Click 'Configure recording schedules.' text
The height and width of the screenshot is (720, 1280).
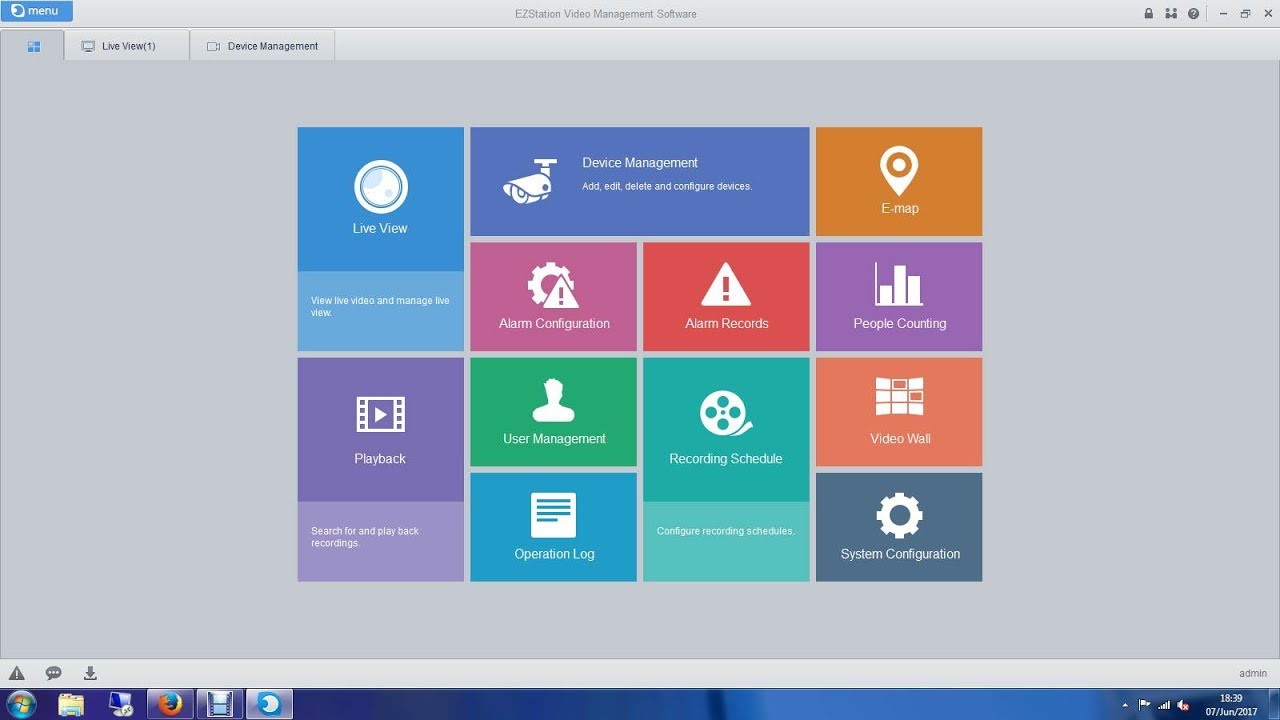pyautogui.click(x=726, y=531)
